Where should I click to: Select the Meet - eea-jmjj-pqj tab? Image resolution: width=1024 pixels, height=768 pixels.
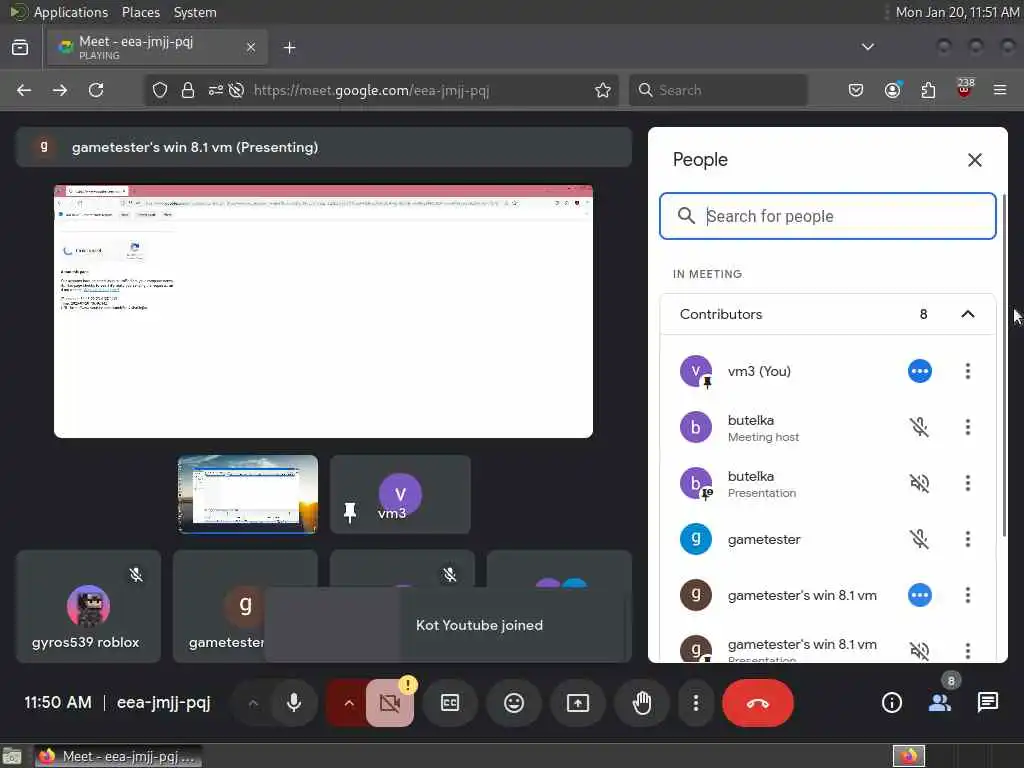157,48
